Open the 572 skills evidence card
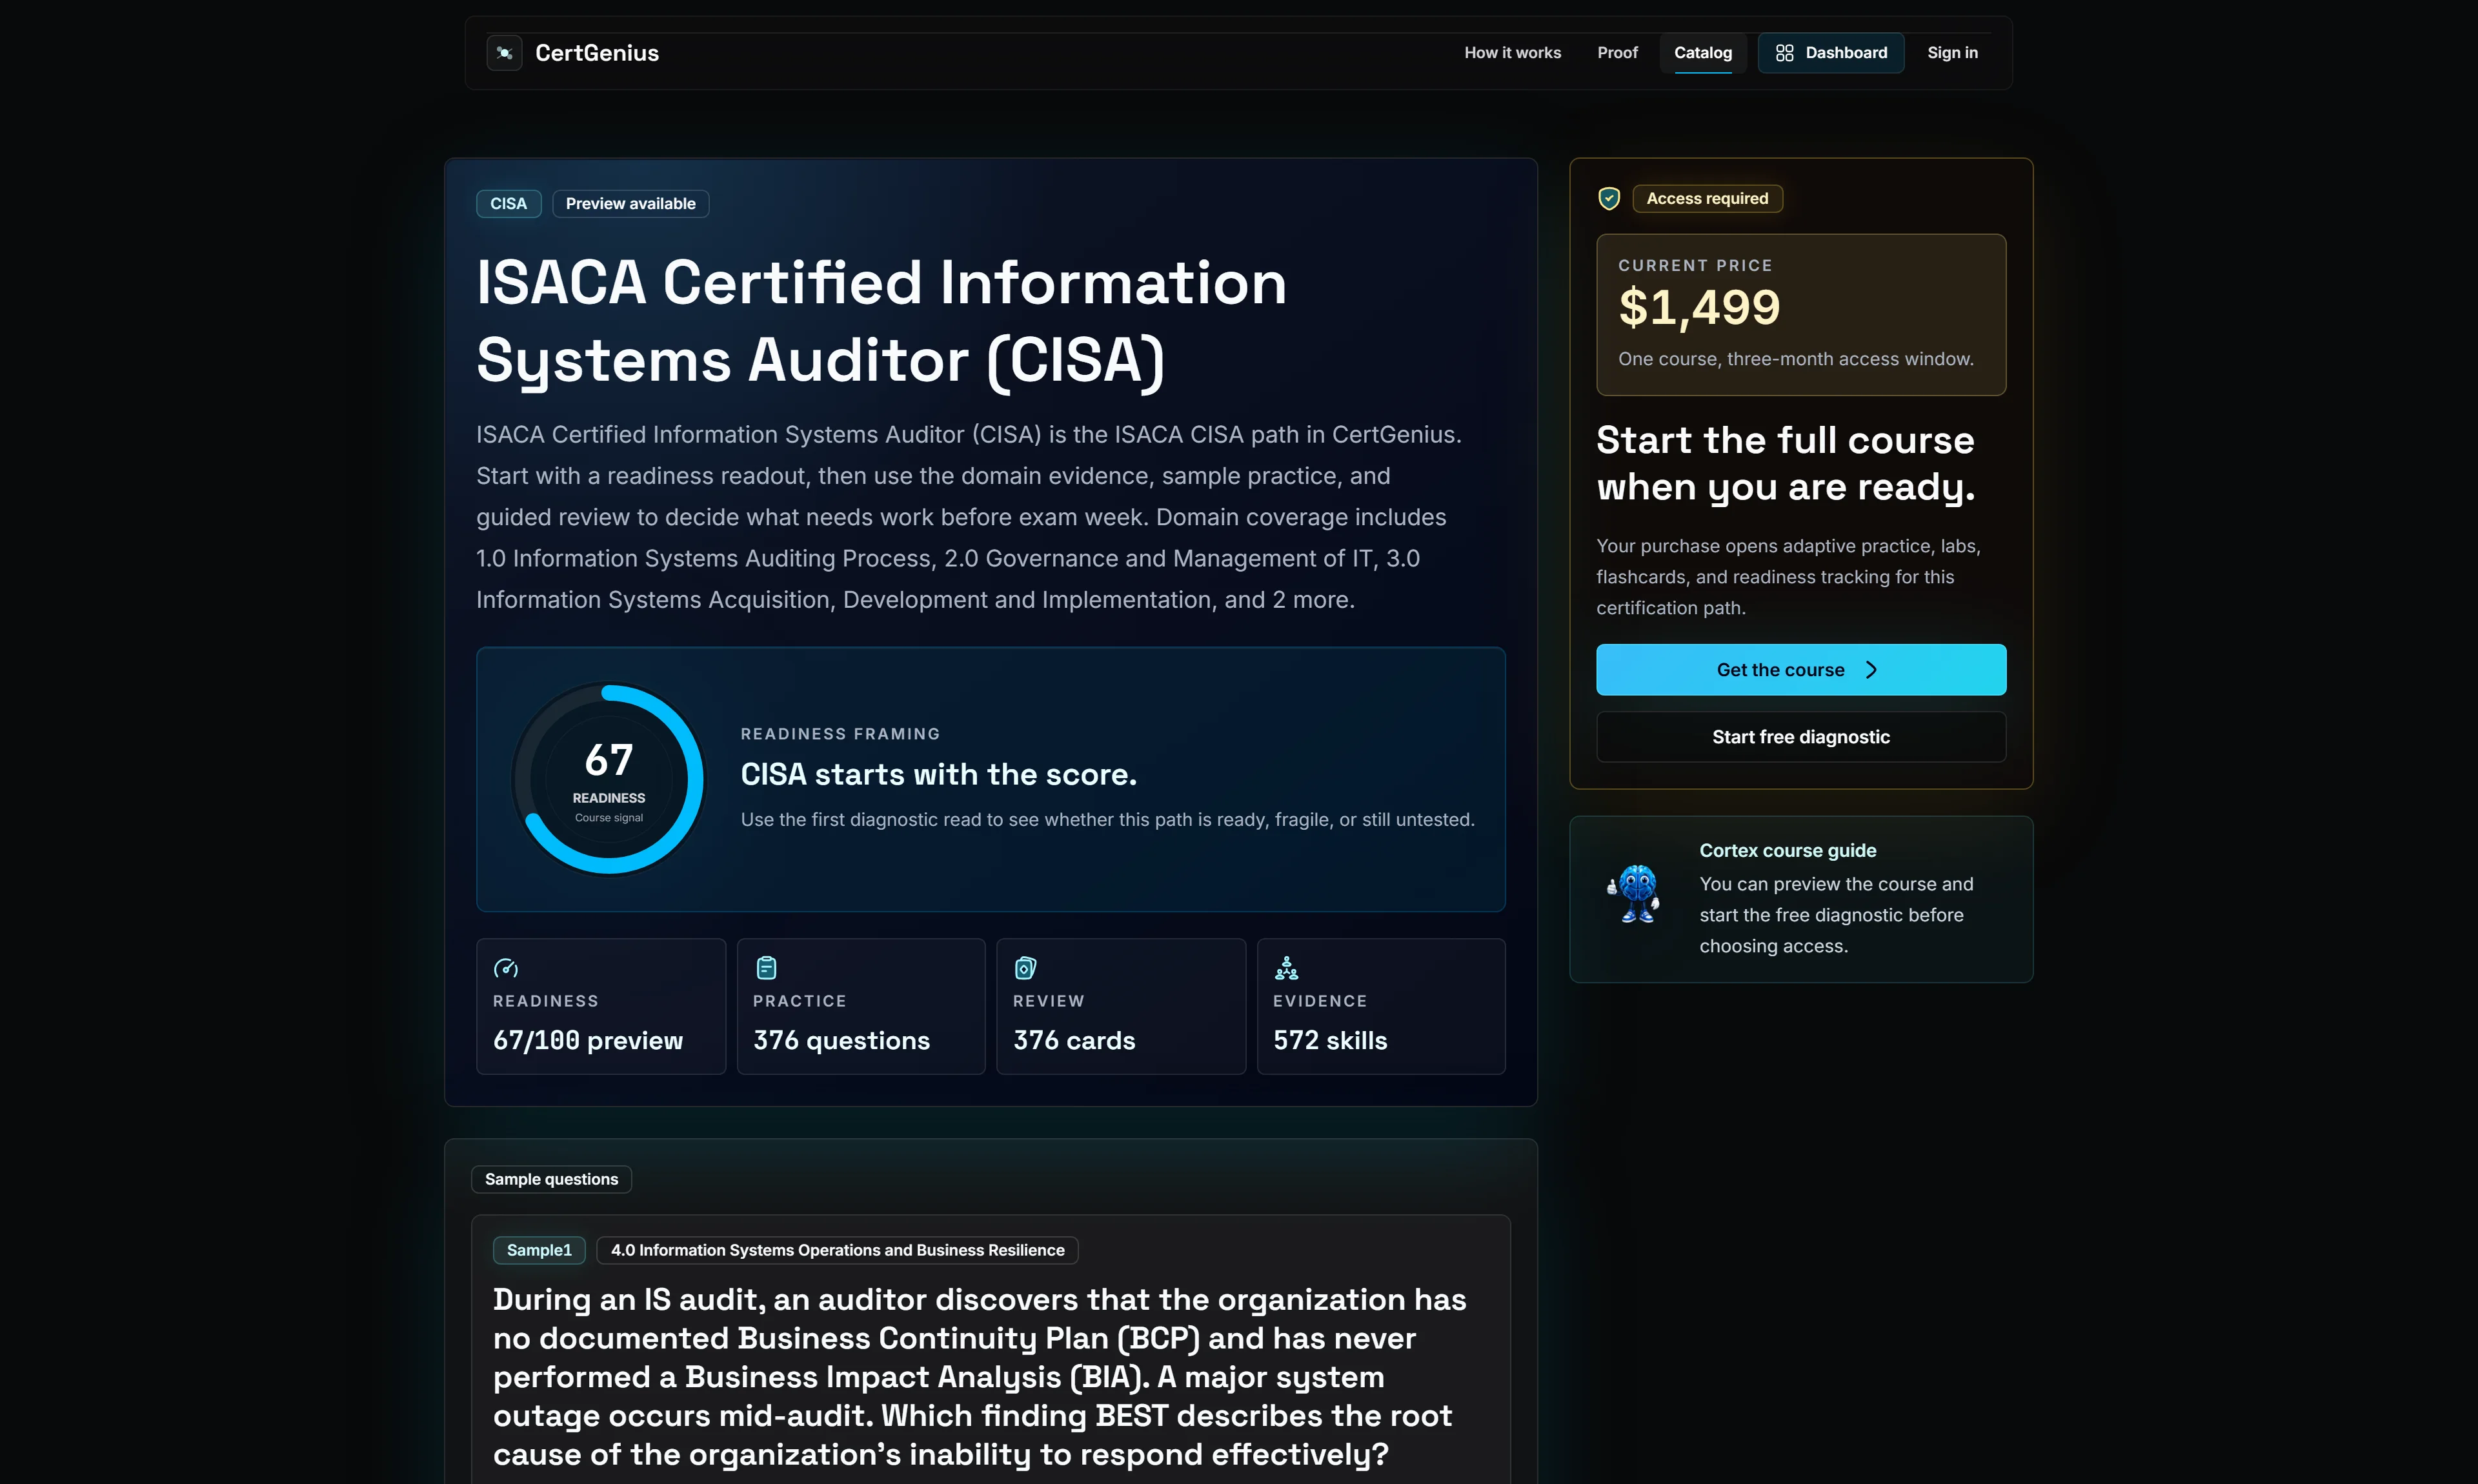Viewport: 2478px width, 1484px height. pos(1381,1007)
